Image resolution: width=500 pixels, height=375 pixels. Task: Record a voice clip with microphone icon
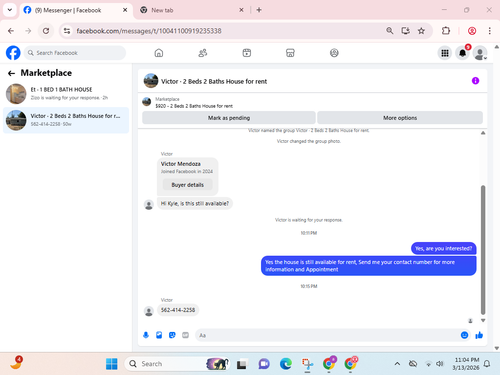pyautogui.click(x=146, y=335)
